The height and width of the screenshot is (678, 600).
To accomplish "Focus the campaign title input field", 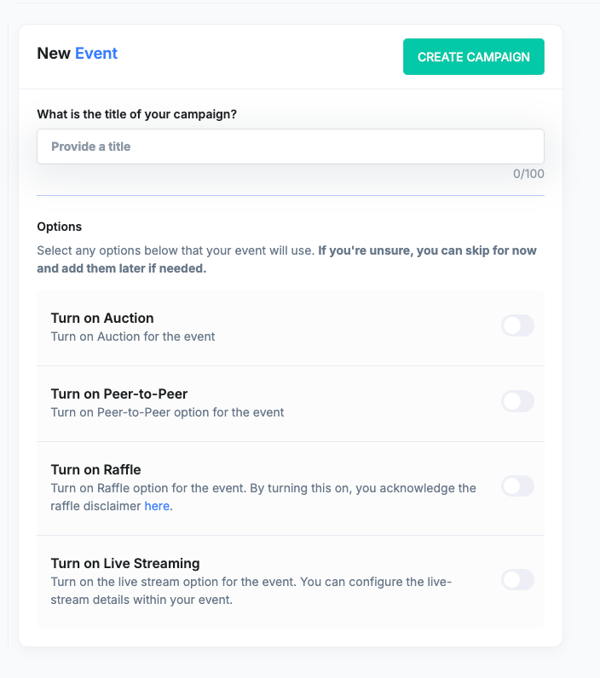I will pyautogui.click(x=290, y=146).
